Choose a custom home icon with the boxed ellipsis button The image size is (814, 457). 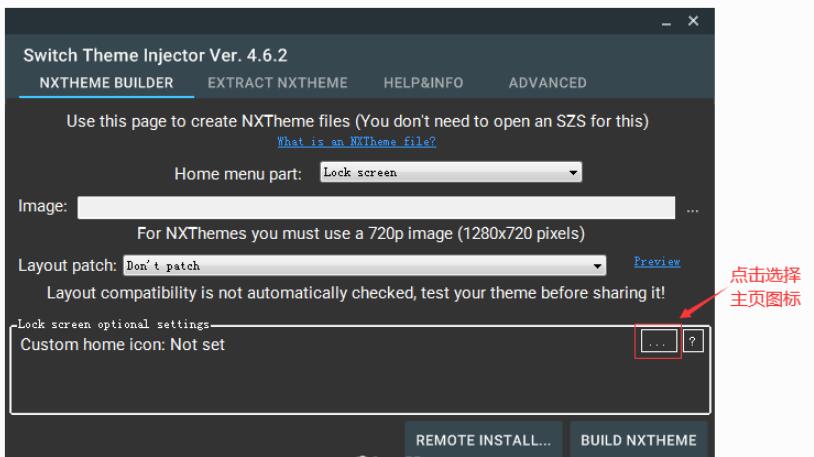(x=659, y=341)
